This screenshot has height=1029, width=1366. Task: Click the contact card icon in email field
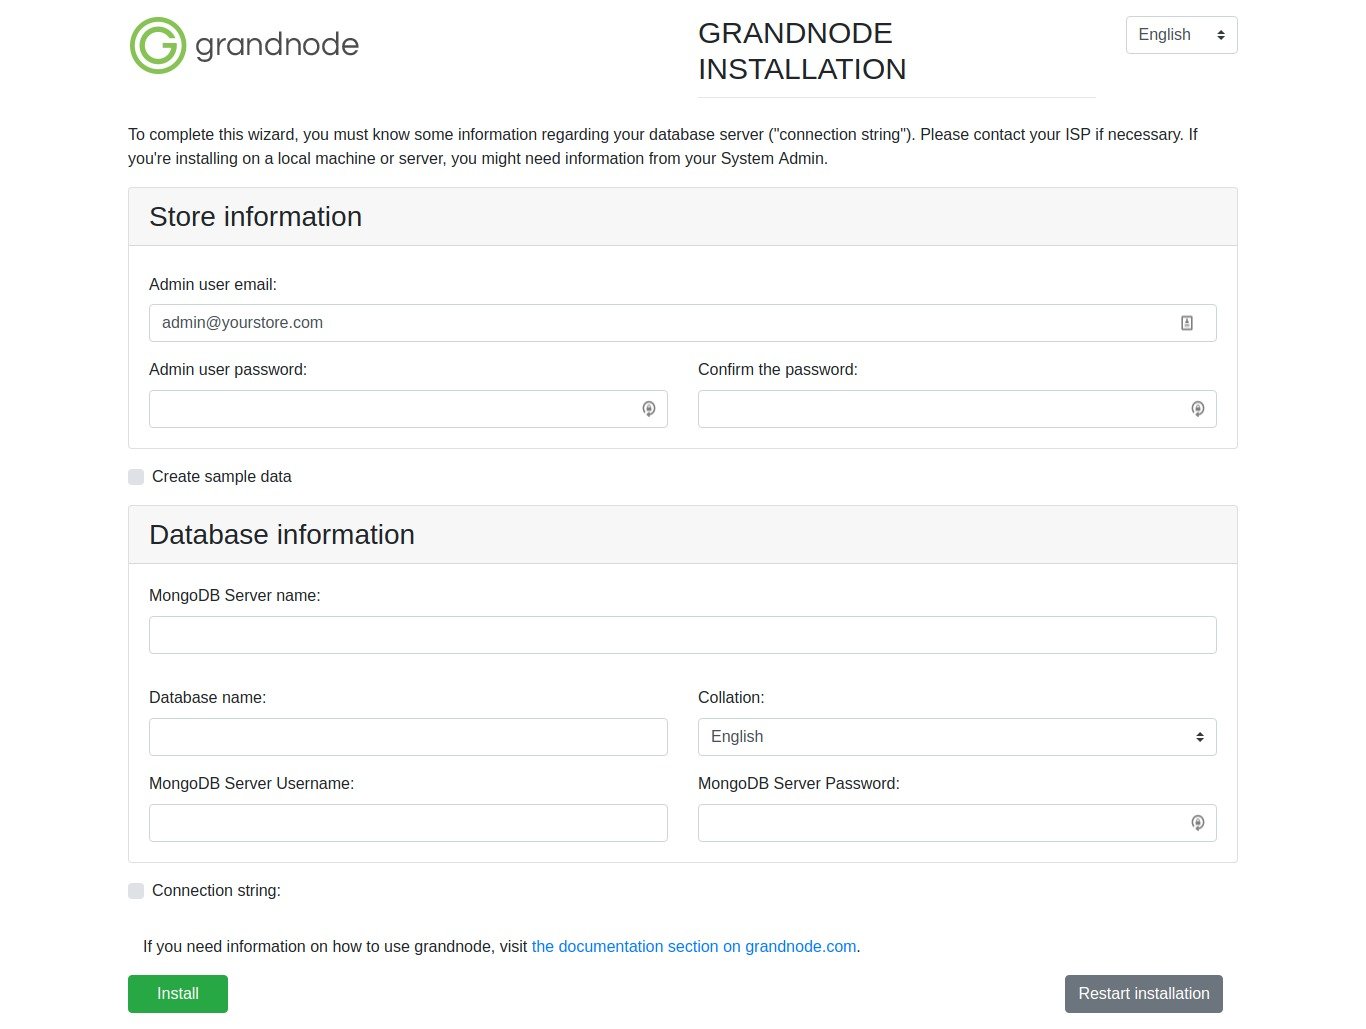coord(1186,323)
